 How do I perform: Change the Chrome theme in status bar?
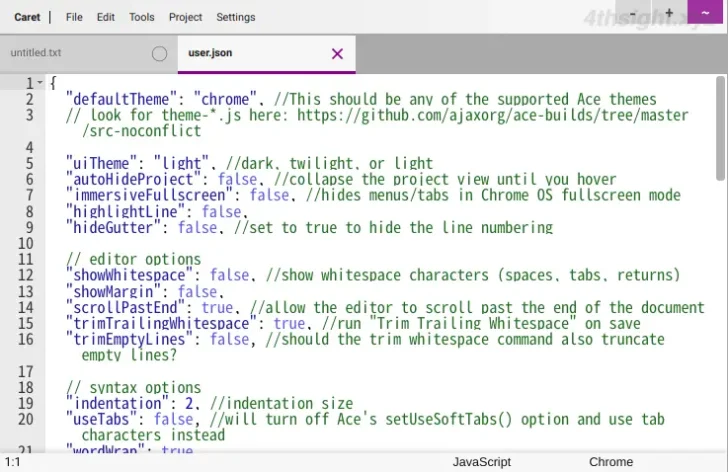click(x=611, y=462)
